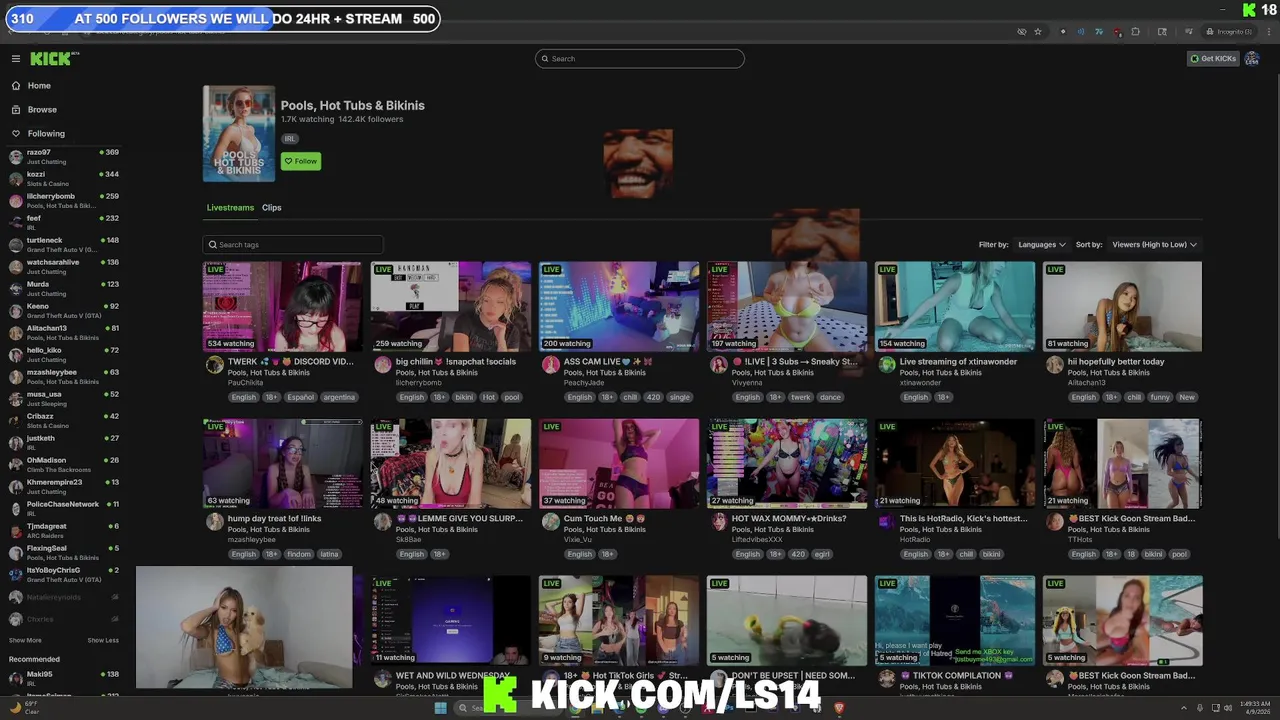Click the Search tags field
This screenshot has width=1280, height=720.
[293, 245]
